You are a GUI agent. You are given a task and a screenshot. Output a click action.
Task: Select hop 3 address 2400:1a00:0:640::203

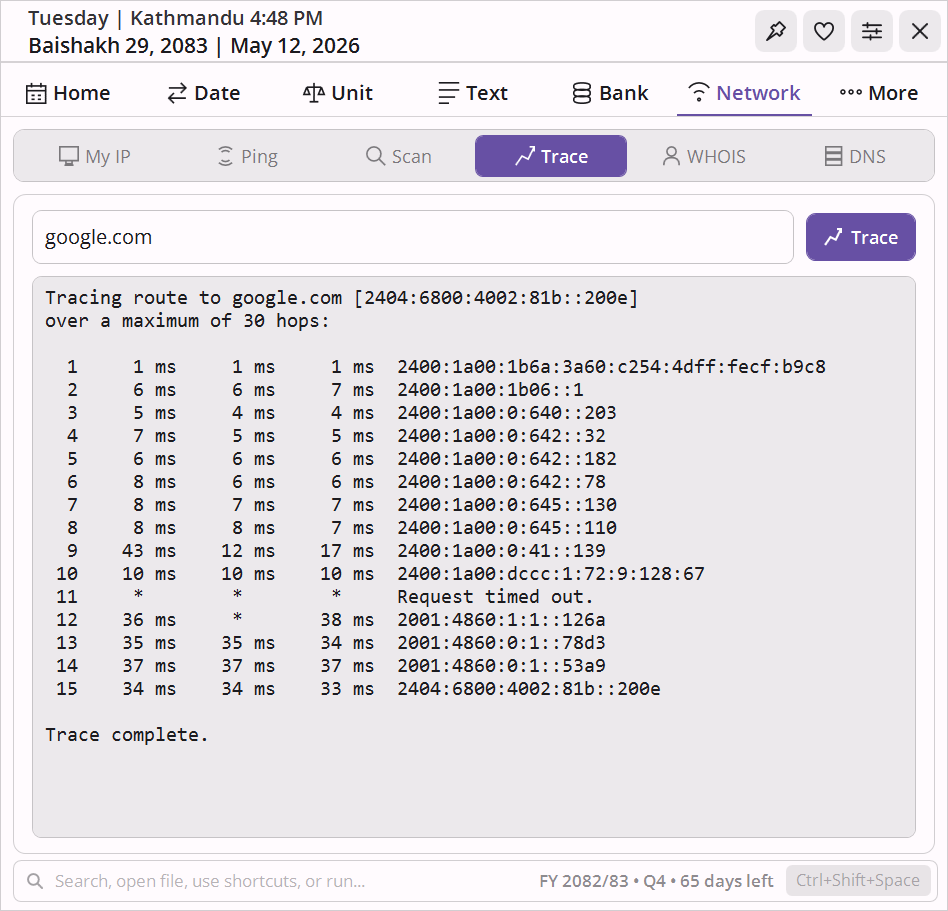click(507, 412)
